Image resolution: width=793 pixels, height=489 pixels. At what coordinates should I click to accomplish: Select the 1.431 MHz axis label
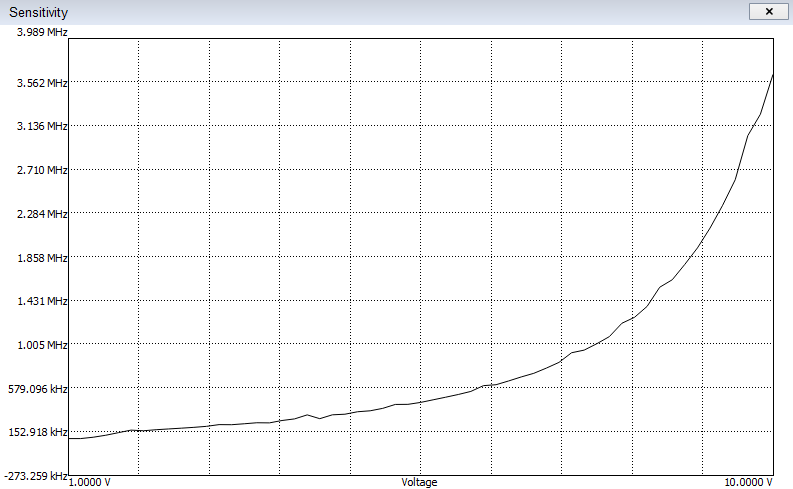[x=42, y=301]
